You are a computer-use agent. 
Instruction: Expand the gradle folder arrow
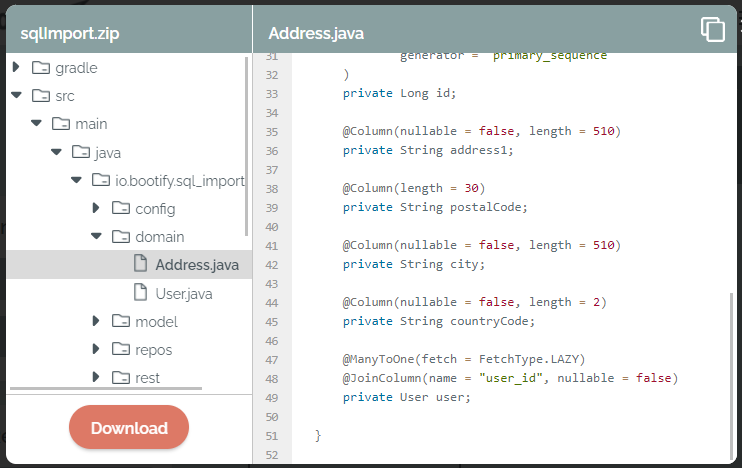(16, 67)
